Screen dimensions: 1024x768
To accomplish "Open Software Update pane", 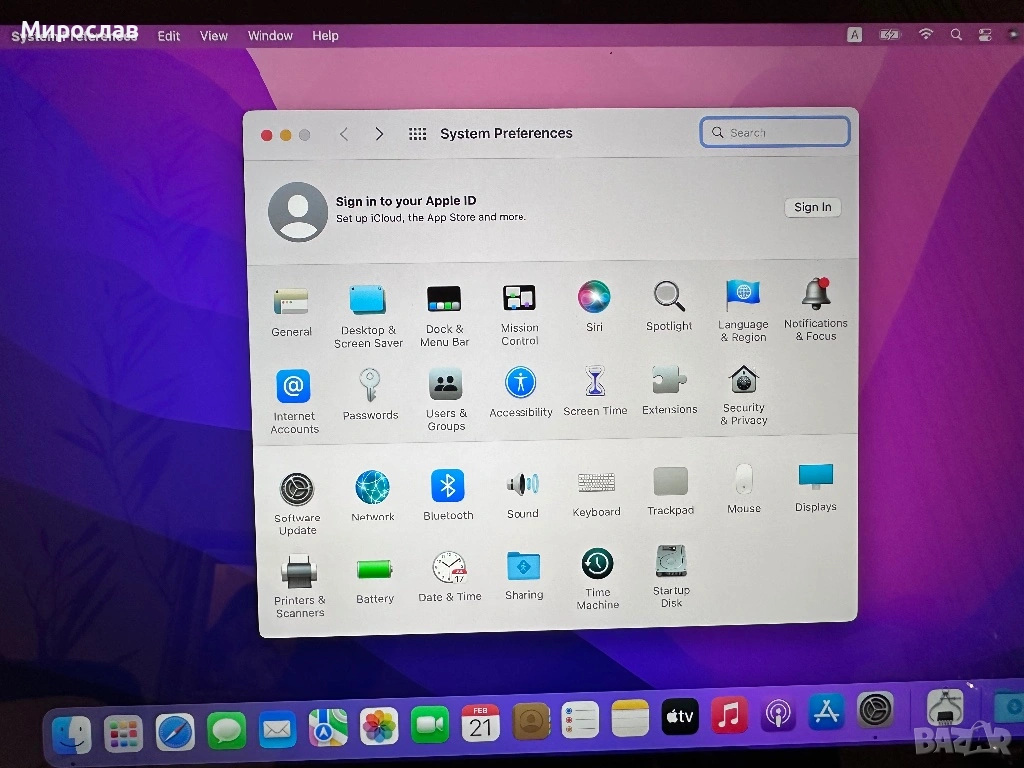I will click(297, 490).
